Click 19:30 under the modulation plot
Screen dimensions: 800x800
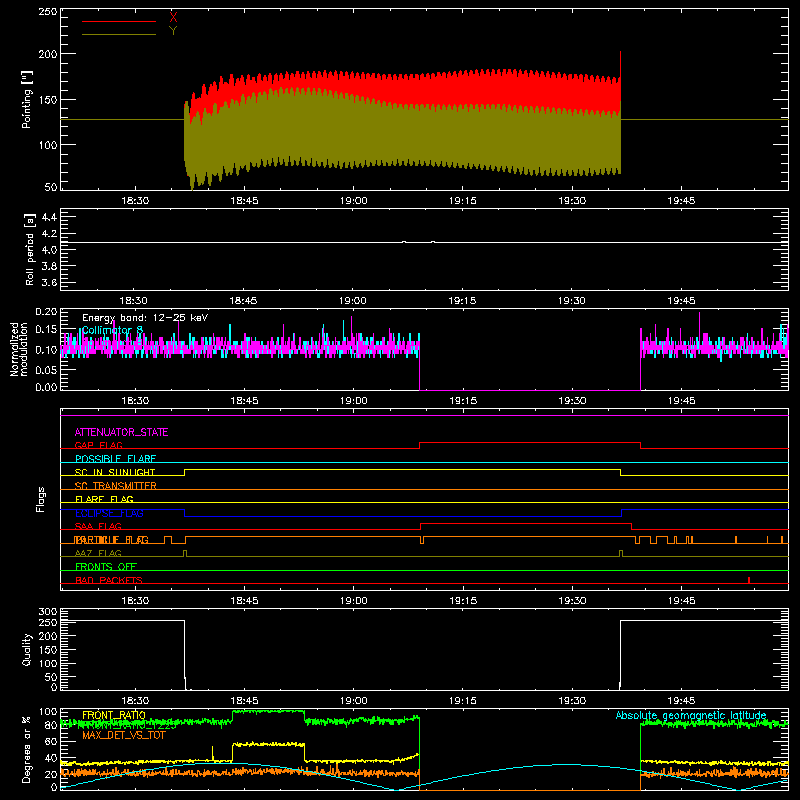tap(572, 401)
